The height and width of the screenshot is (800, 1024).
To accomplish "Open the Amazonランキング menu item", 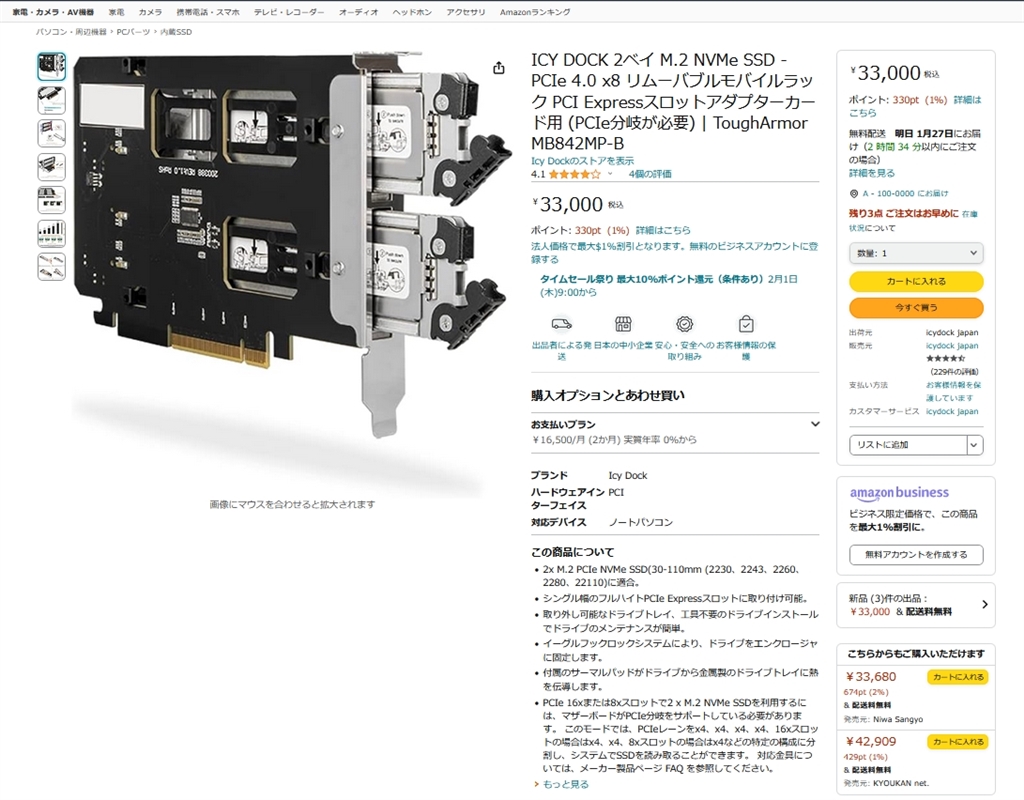I will pos(535,12).
